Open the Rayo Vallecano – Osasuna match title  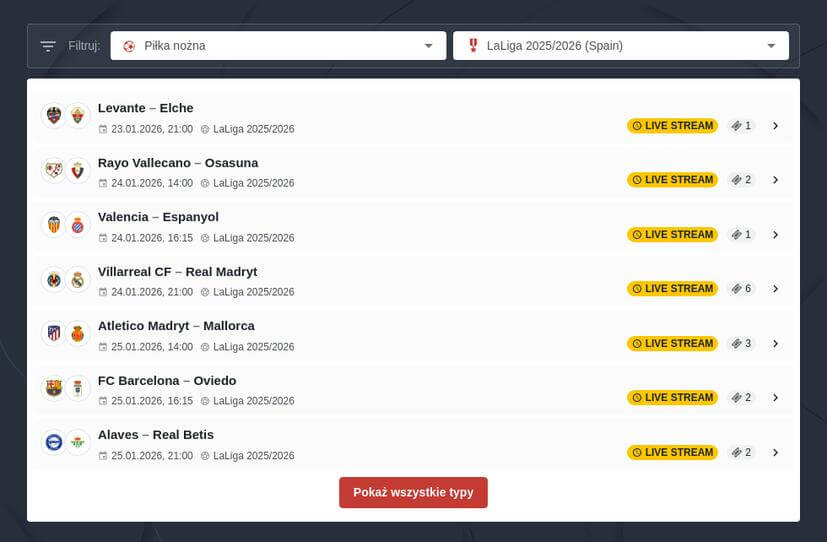click(x=178, y=163)
